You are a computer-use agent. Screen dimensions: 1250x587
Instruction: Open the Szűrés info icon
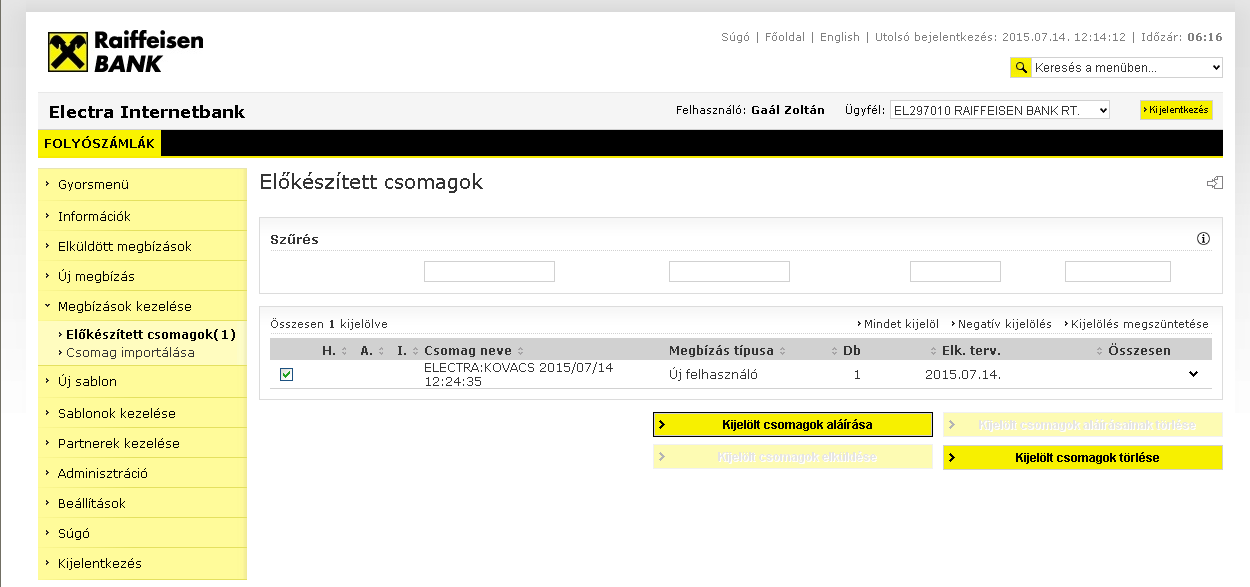1203,239
